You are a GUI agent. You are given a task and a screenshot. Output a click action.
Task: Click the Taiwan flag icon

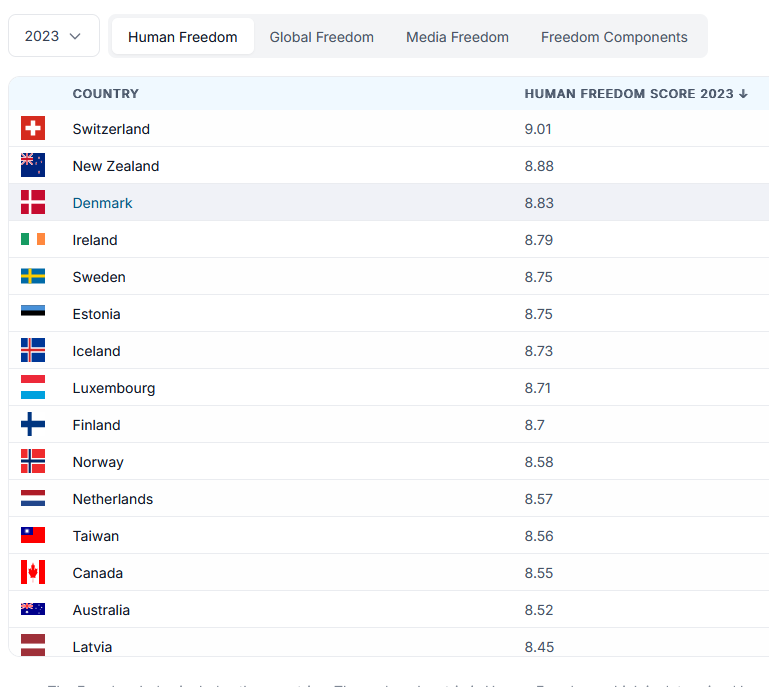33,536
